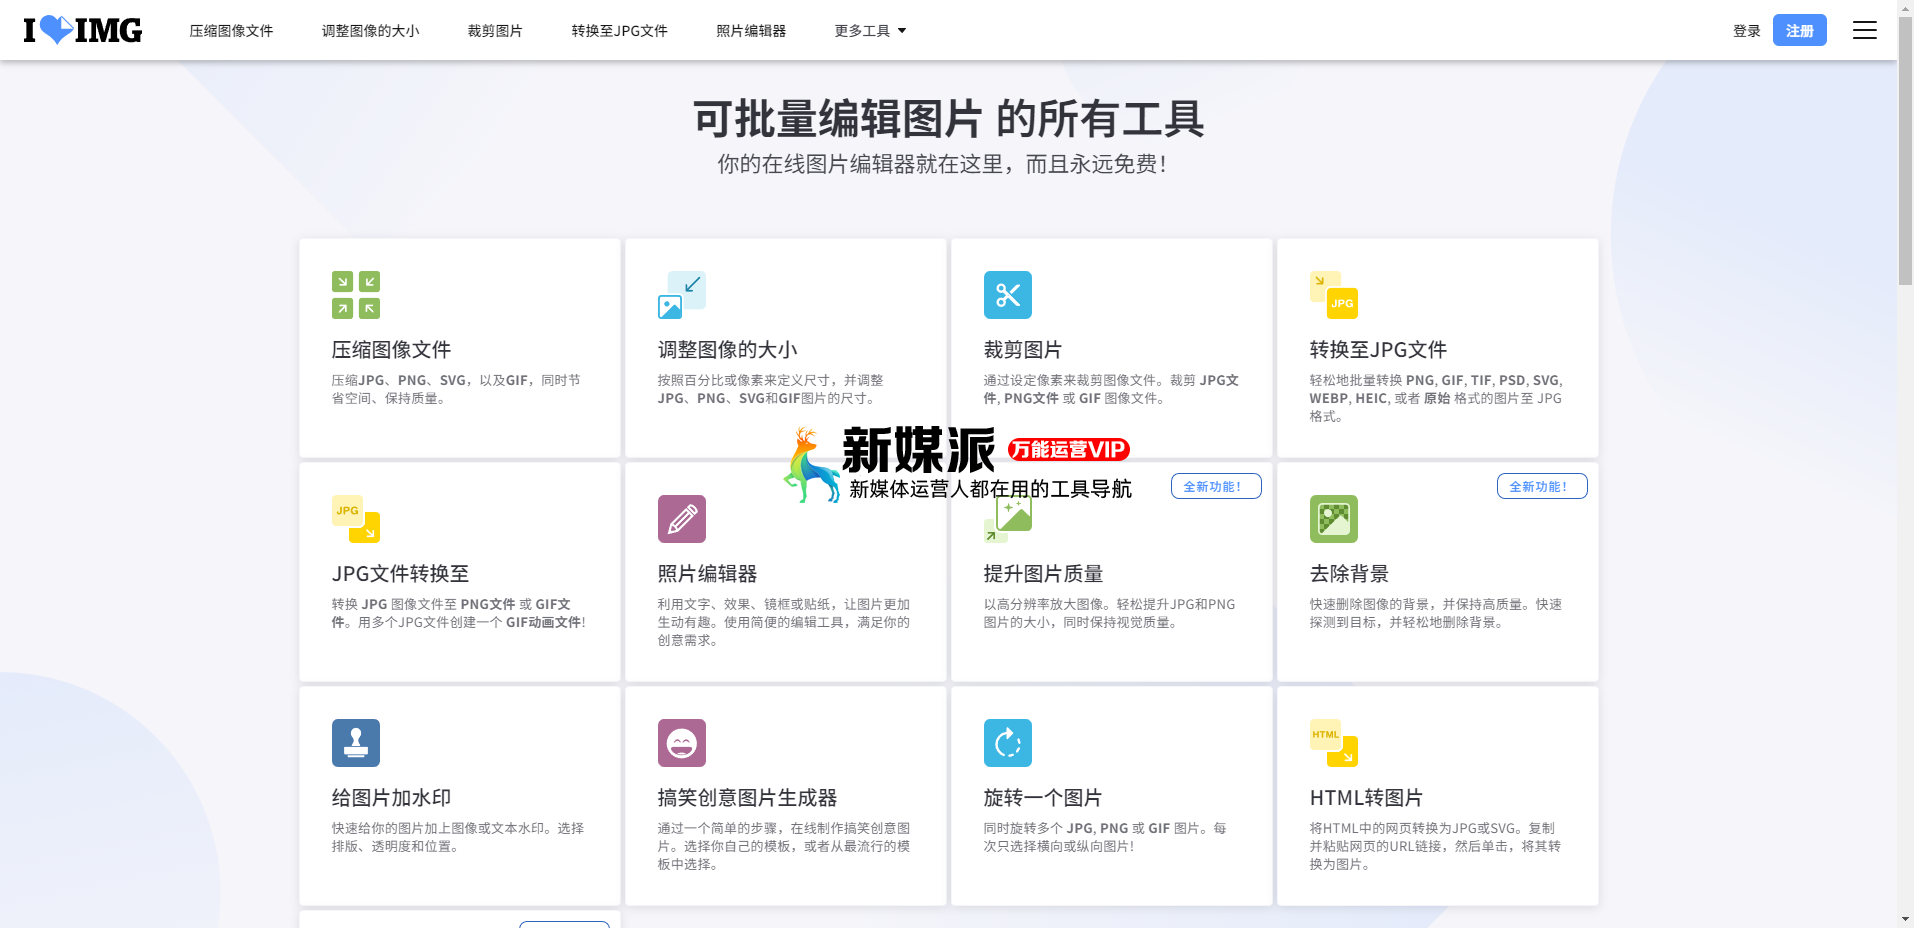Open the 提升图片质量 card title
This screenshot has width=1914, height=928.
(1043, 574)
